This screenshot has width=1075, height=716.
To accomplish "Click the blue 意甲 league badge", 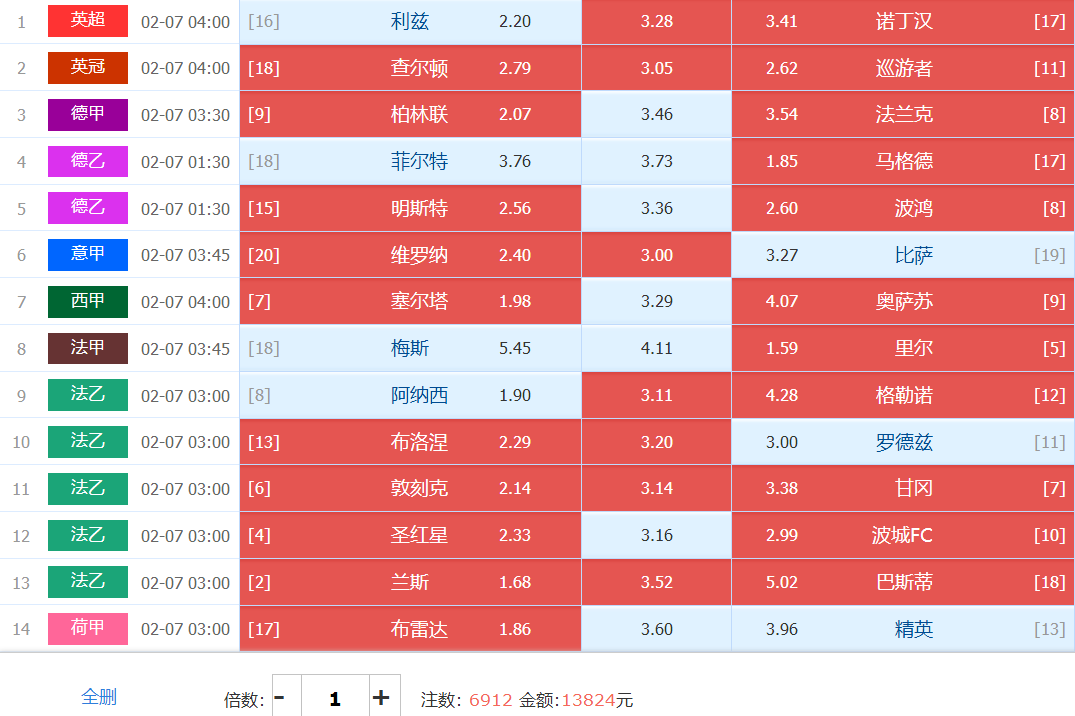I will [x=88, y=255].
